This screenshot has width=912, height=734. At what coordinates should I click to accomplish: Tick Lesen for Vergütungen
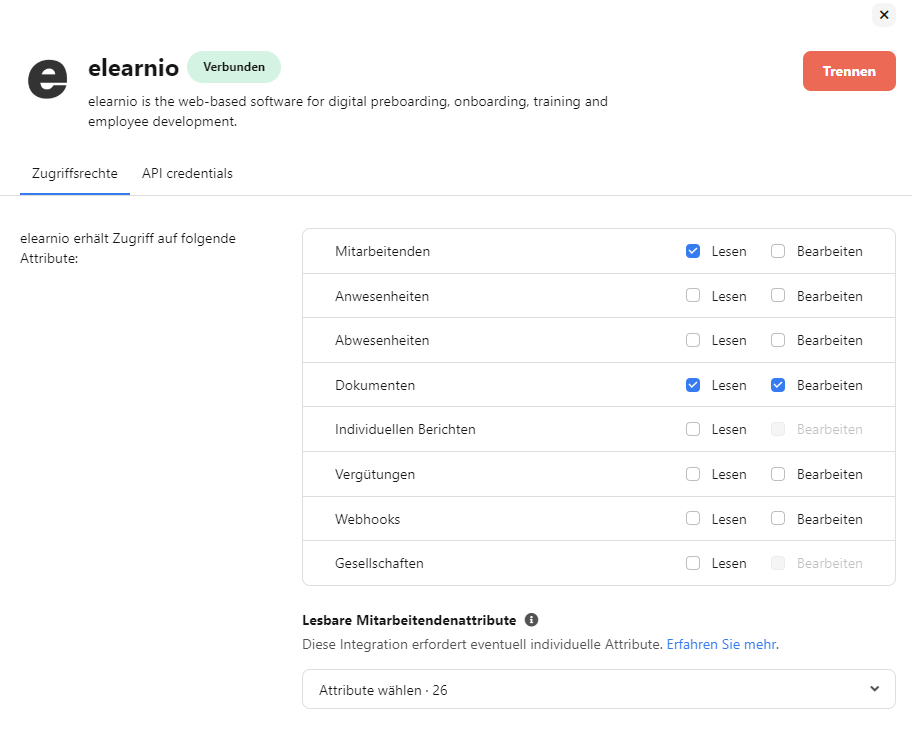point(693,474)
